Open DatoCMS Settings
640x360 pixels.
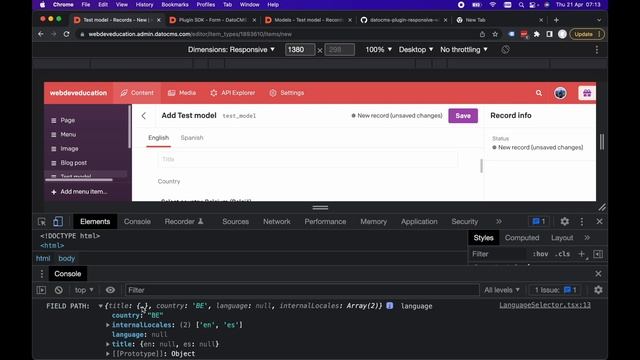tap(287, 93)
